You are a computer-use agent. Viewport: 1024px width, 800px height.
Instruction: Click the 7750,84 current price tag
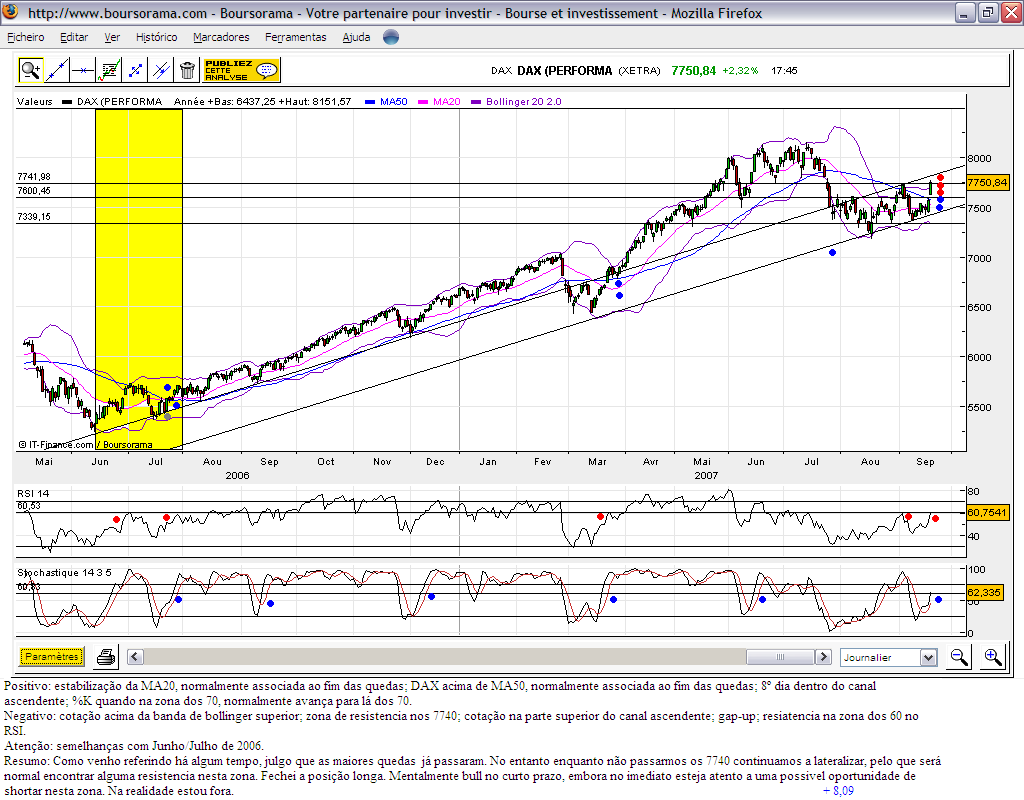tap(987, 182)
